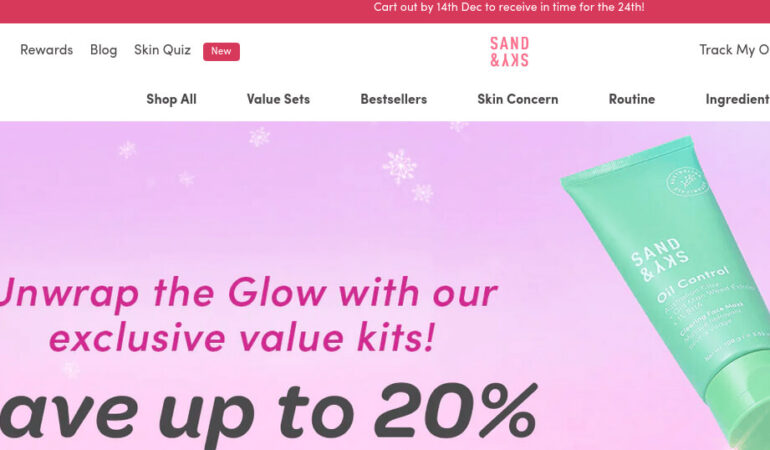
Task: Click the Save up to 20% text
Action: click(x=268, y=414)
